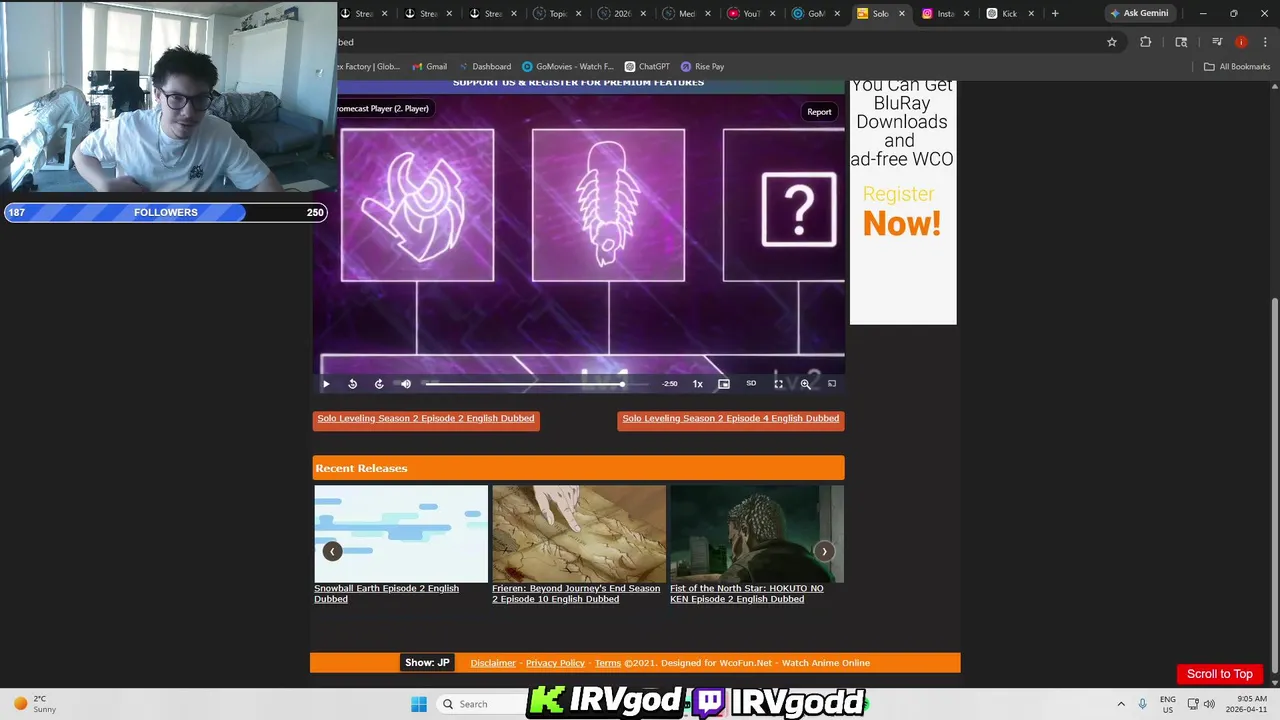Close the Kick browser tab
Screen dimensions: 1280x720
point(1031,14)
